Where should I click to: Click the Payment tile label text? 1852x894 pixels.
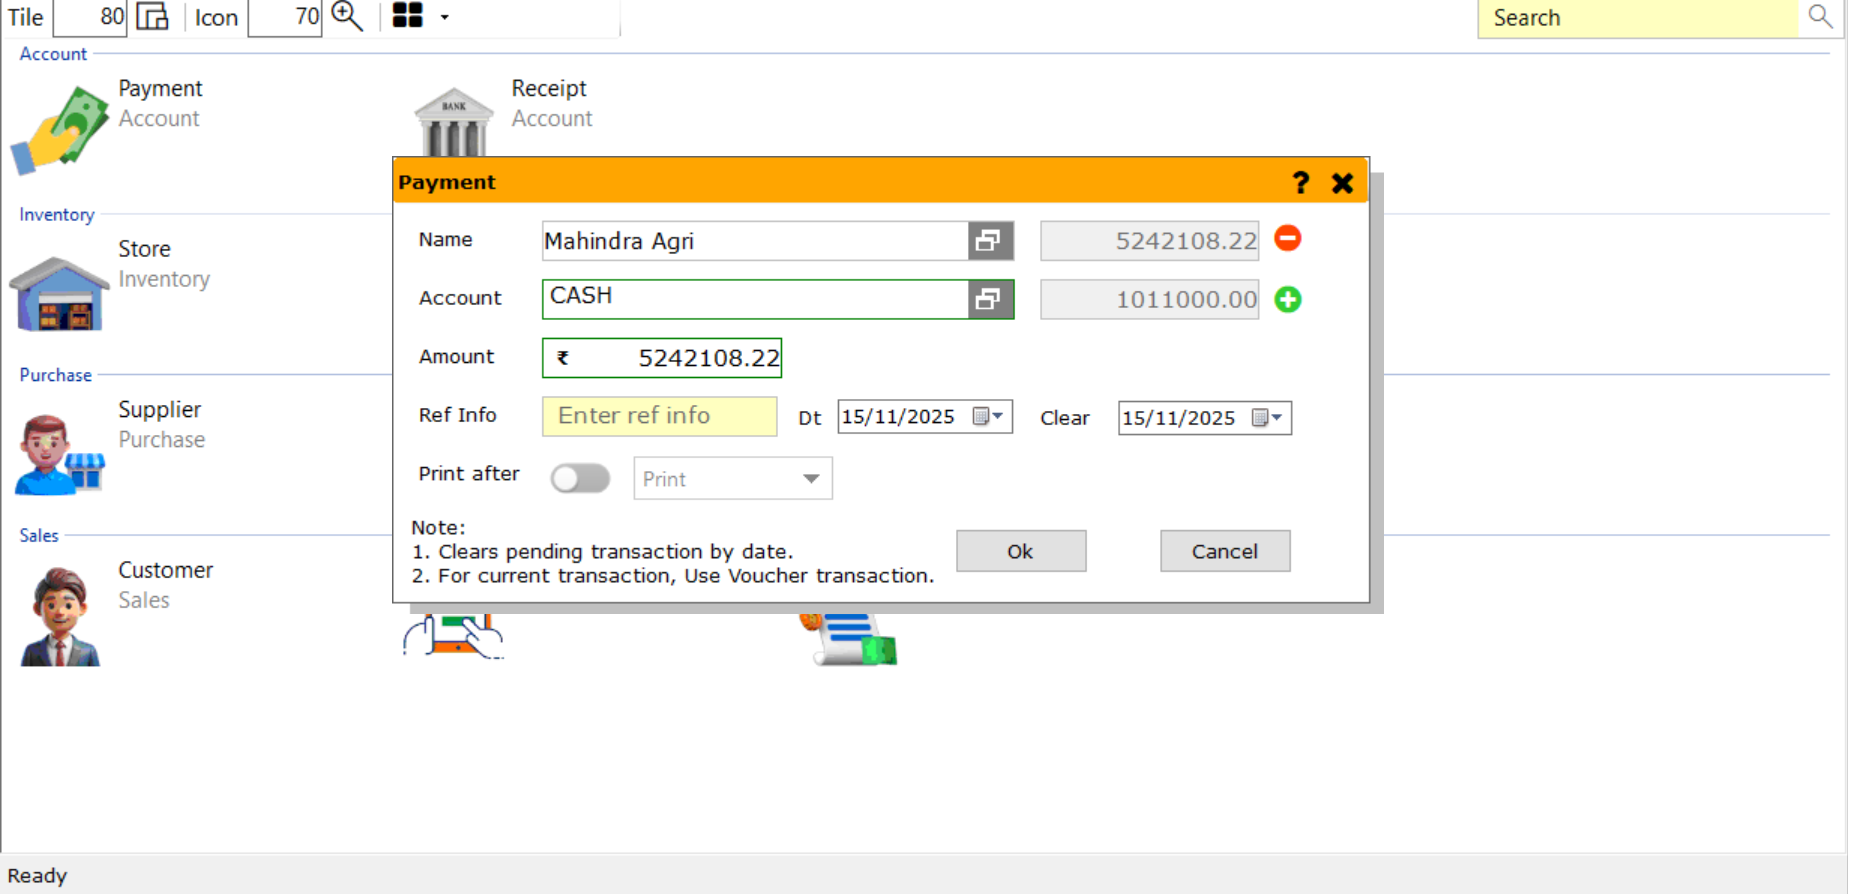tap(160, 89)
